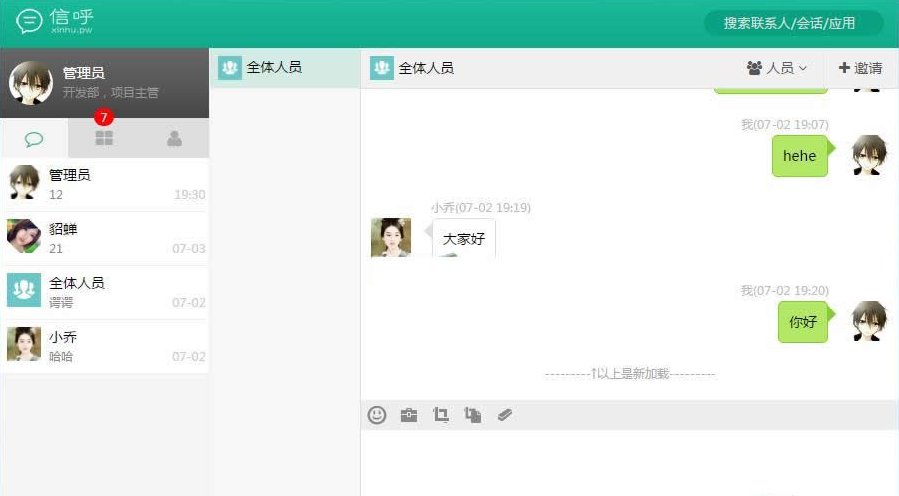899x496 pixels.
Task: Open the 小乔 conversation with 哈哈
Action: tap(104, 346)
